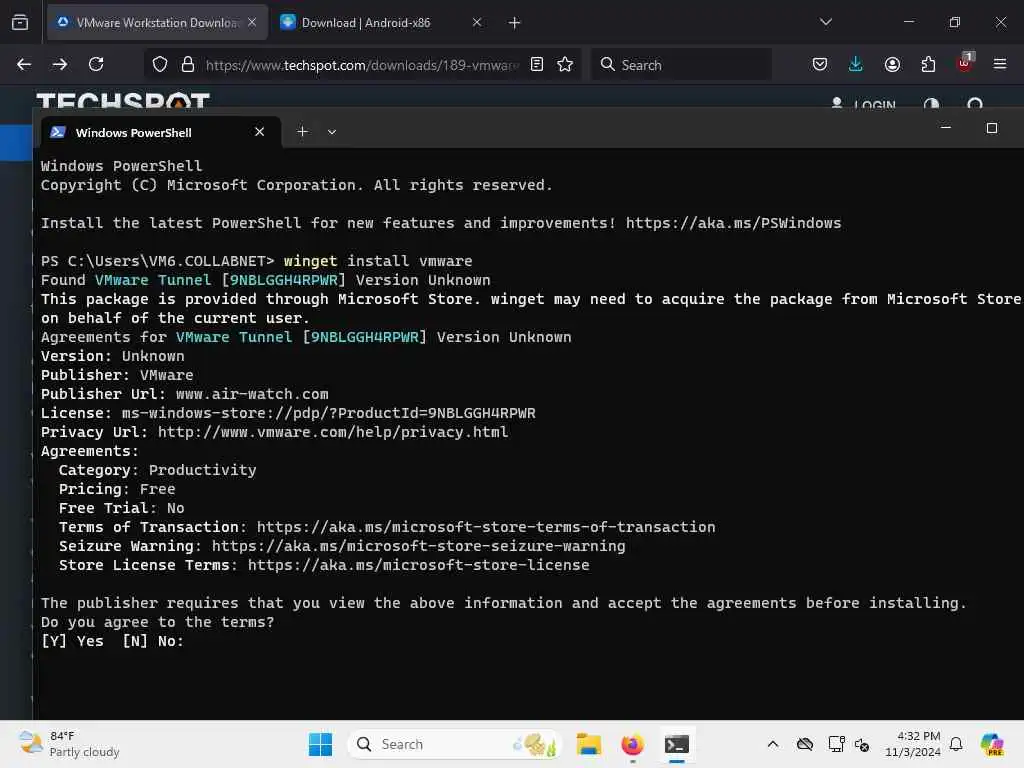Screen dimensions: 1024x768
Task: Reload the TechSpot page
Action: coord(96,64)
